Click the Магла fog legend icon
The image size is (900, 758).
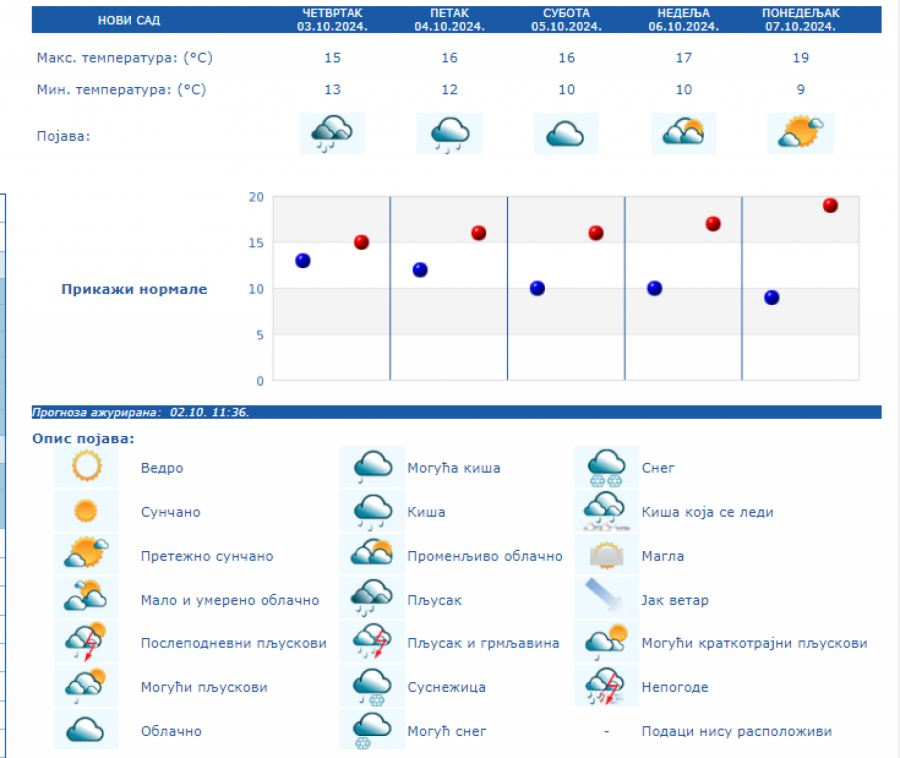coord(607,556)
